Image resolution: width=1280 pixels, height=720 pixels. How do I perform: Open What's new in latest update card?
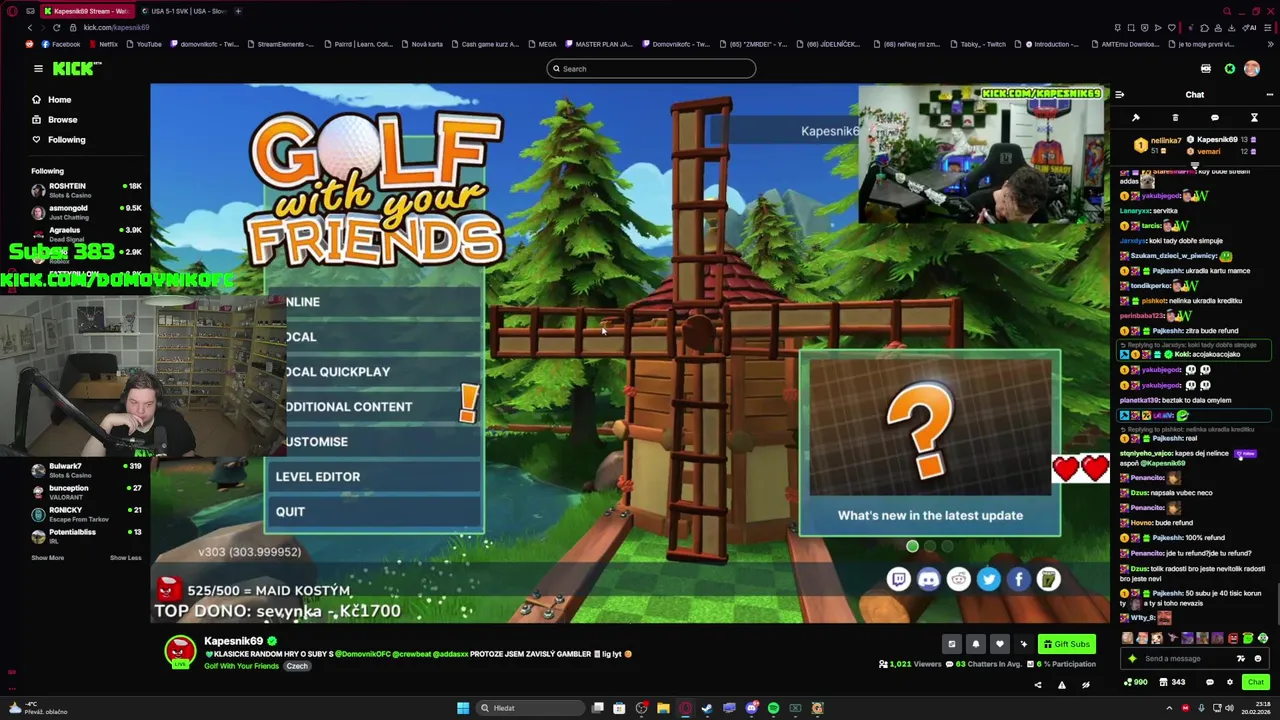pos(930,443)
